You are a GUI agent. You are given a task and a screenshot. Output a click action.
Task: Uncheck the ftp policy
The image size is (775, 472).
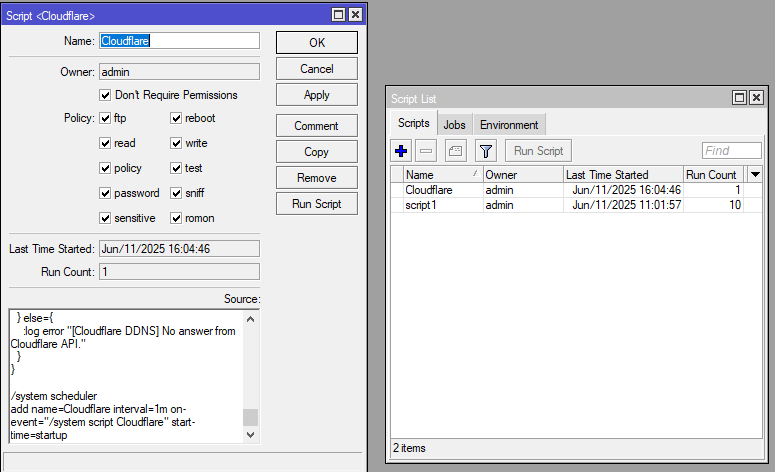coord(105,118)
